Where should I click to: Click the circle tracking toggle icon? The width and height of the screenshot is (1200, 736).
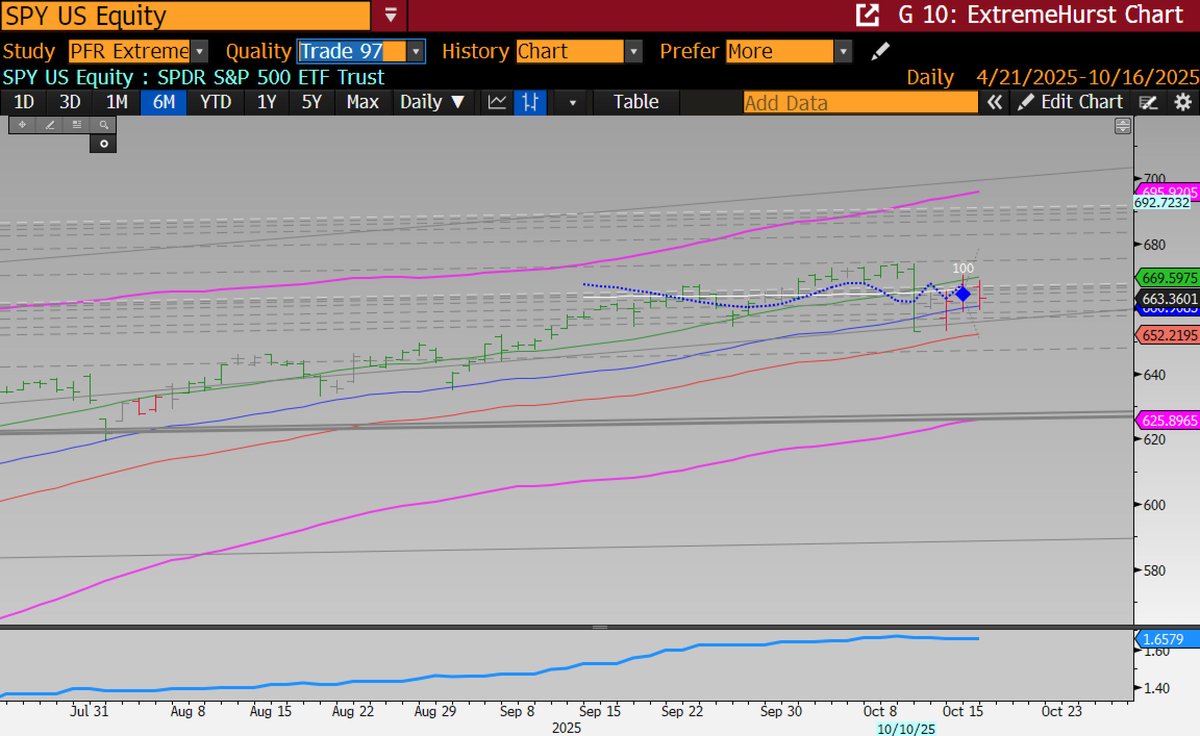click(102, 143)
